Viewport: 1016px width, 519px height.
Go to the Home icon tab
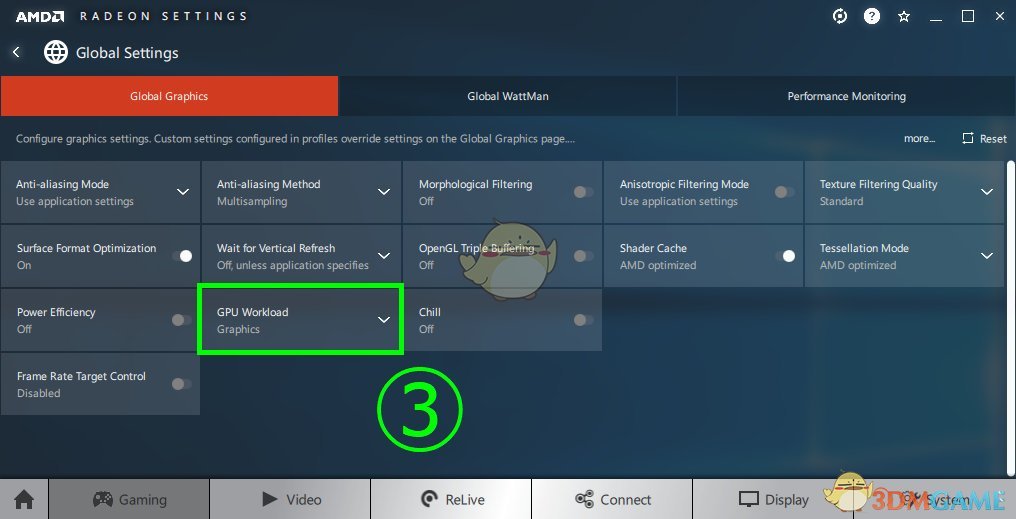pos(24,500)
